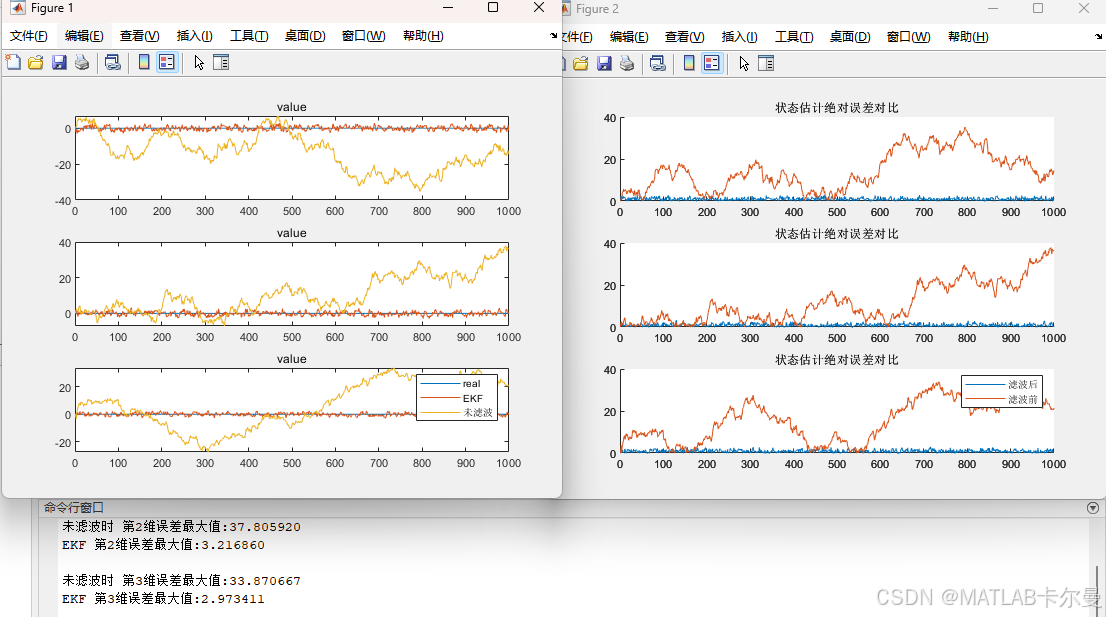The width and height of the screenshot is (1106, 617).
Task: Save figure icon in Figure 1 toolbar
Action: click(x=59, y=63)
